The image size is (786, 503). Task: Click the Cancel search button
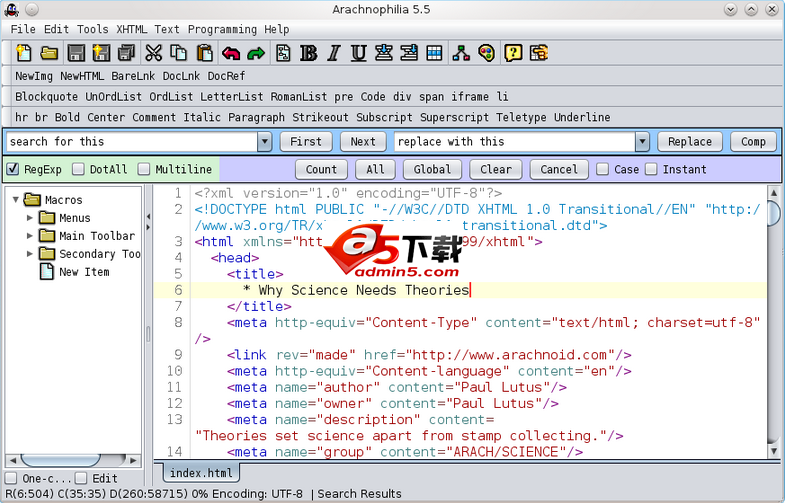click(559, 169)
